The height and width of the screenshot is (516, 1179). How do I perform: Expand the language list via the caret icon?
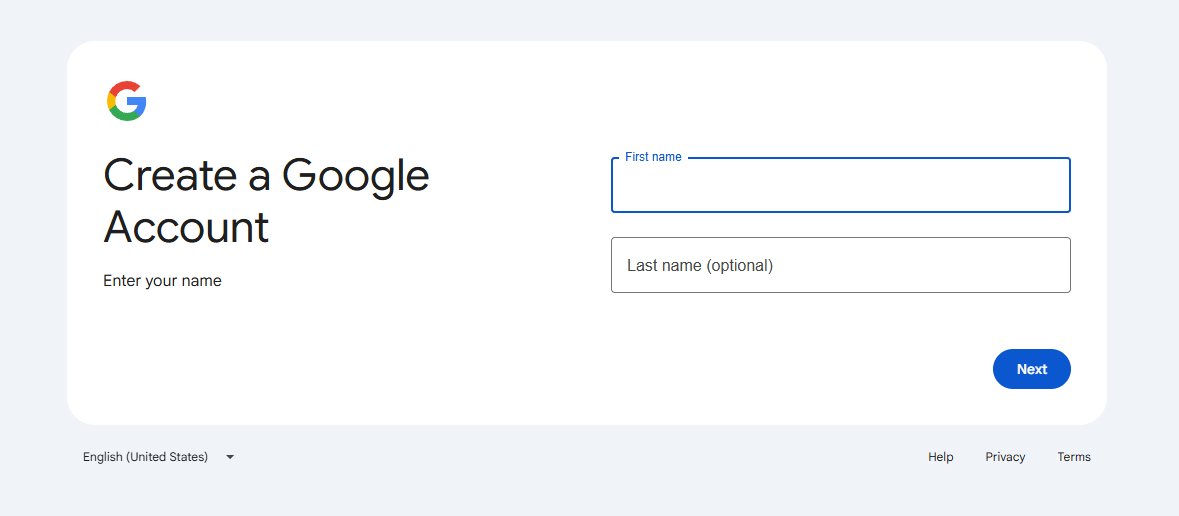(x=230, y=457)
